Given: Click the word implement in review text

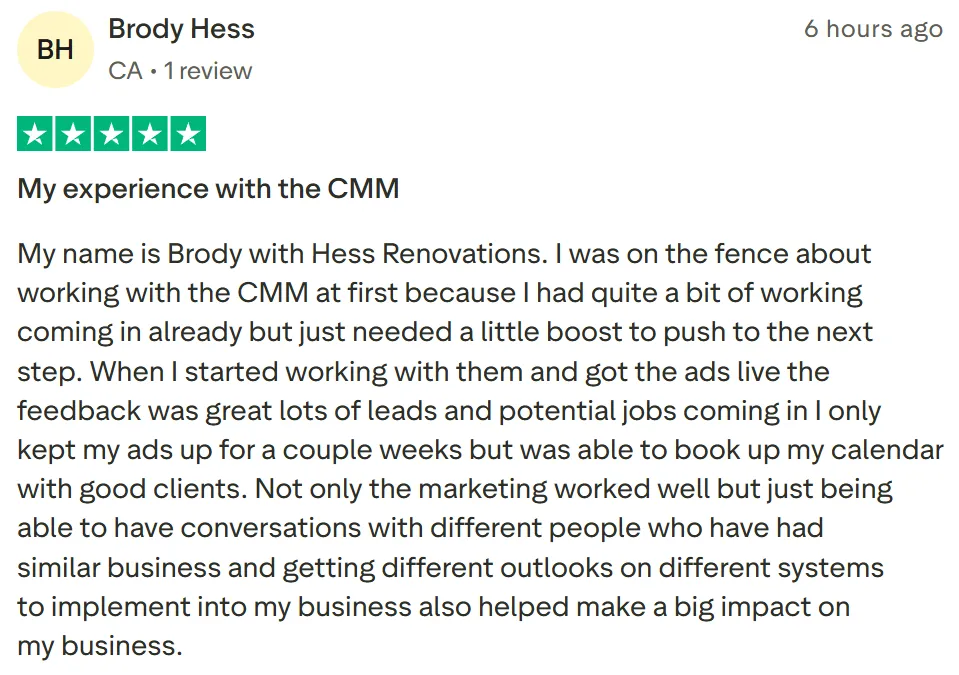Looking at the screenshot, I should [x=120, y=607].
